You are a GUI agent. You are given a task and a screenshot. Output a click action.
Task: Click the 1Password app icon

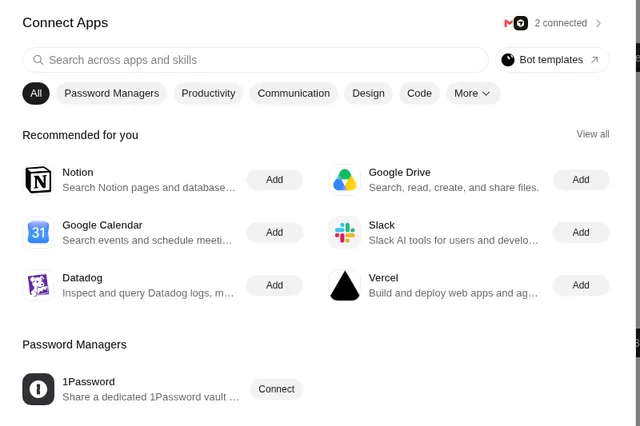pos(38,389)
